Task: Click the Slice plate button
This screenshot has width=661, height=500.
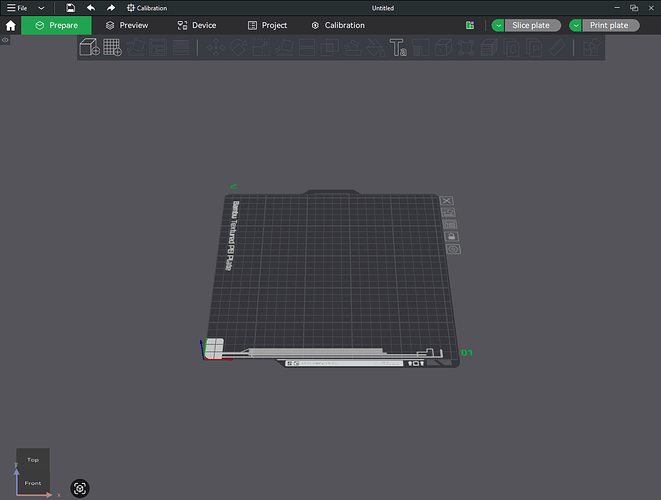Action: 533,25
